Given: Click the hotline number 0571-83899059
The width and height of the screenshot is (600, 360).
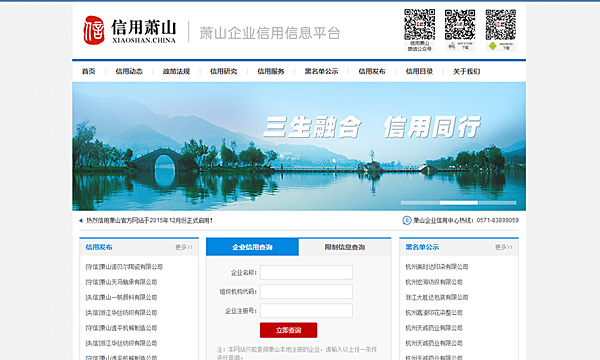Looking at the screenshot, I should (x=498, y=220).
